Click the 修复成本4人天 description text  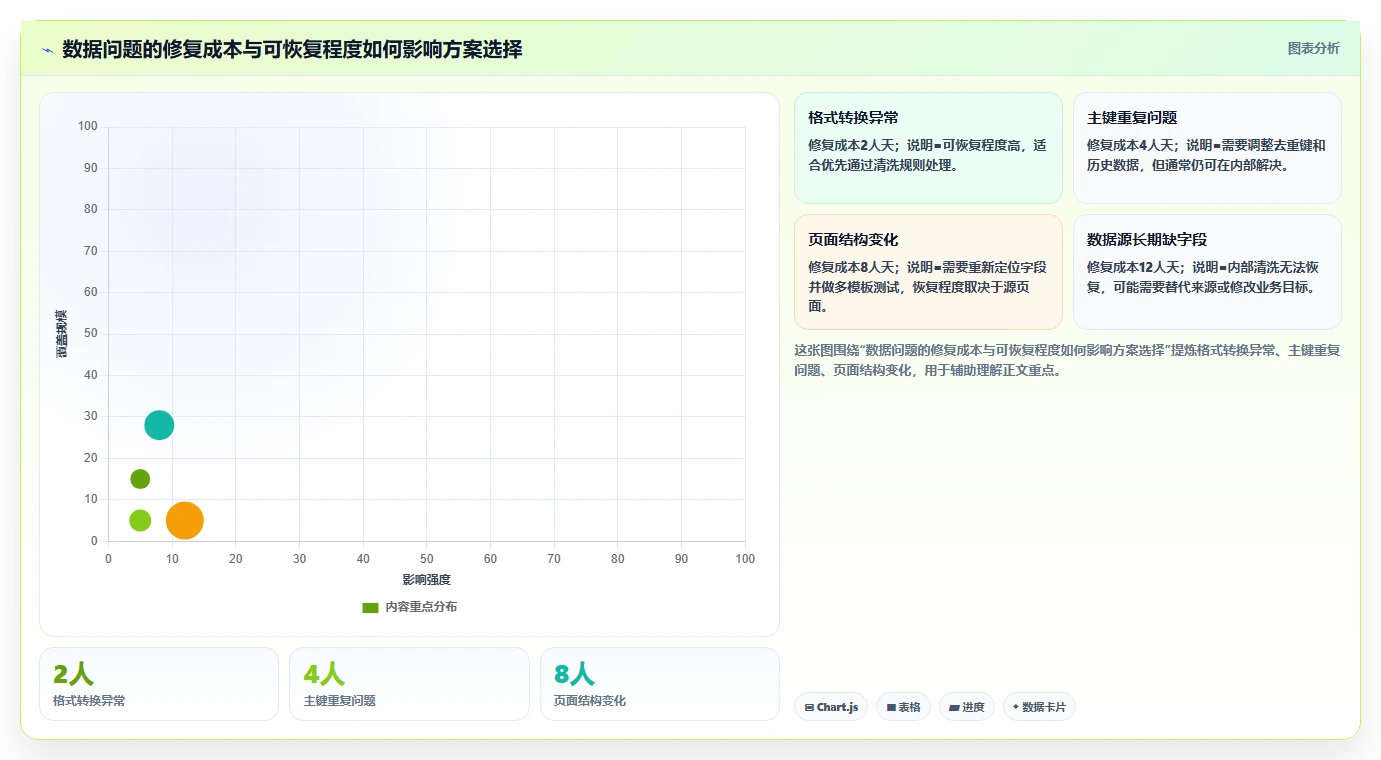pyautogui.click(x=1207, y=155)
